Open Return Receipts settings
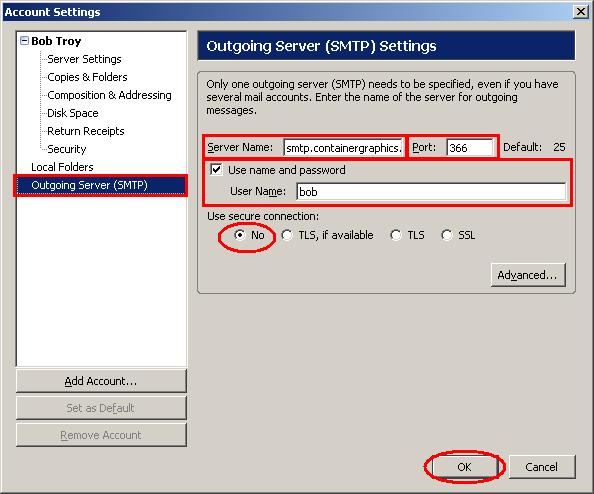The height and width of the screenshot is (494, 594). 86,131
